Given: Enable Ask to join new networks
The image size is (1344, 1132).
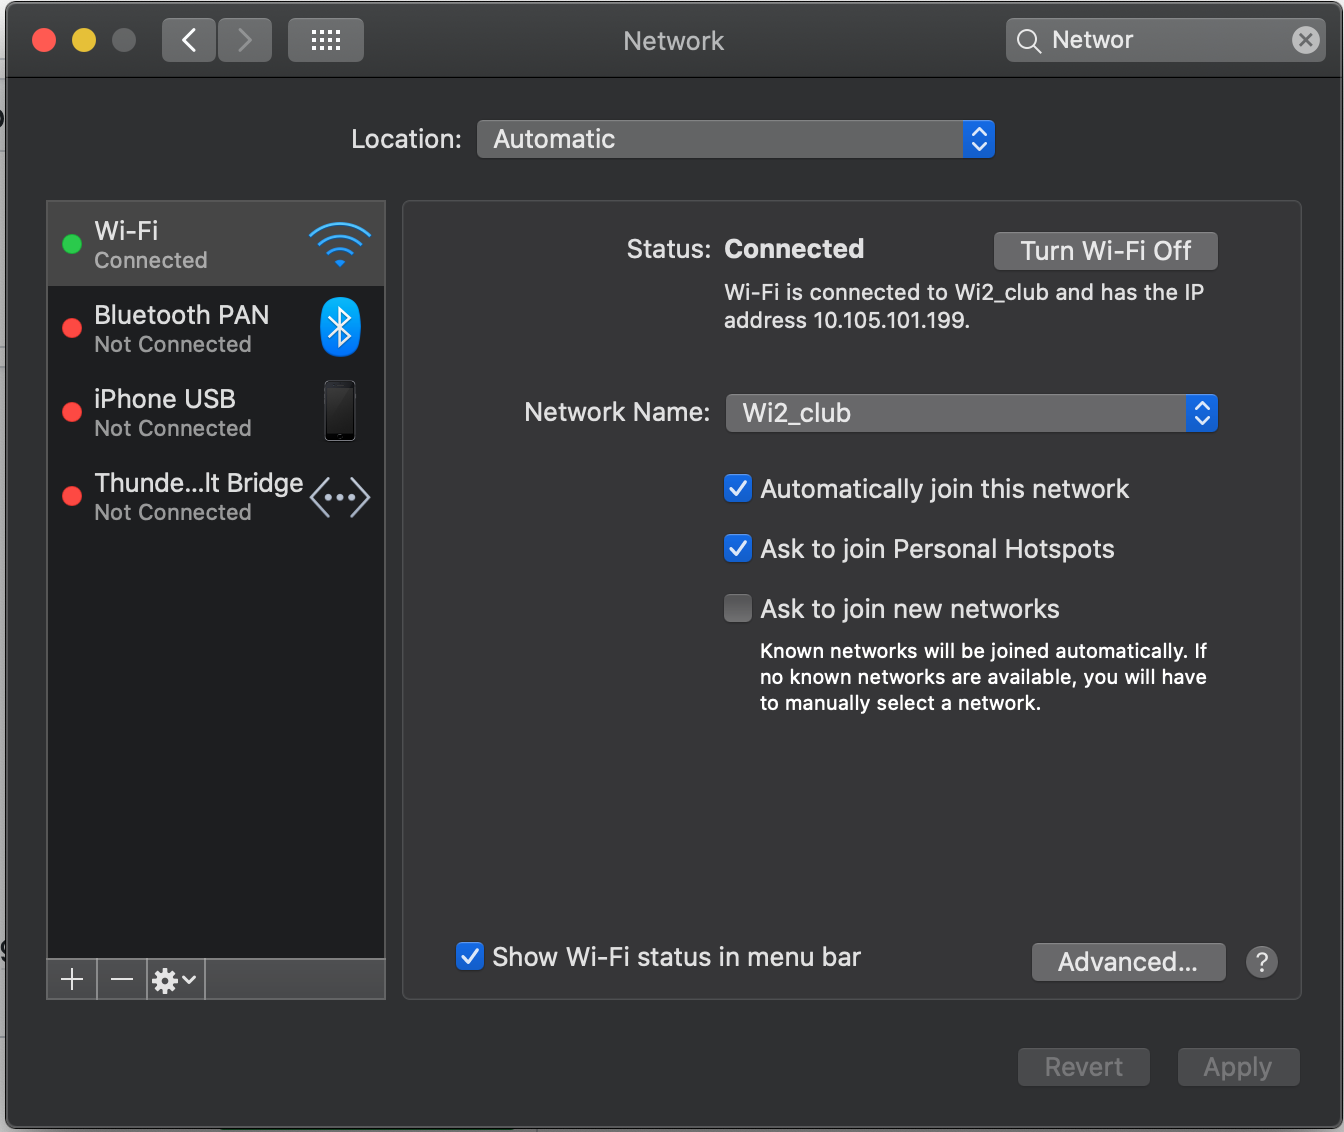Looking at the screenshot, I should click(x=738, y=609).
